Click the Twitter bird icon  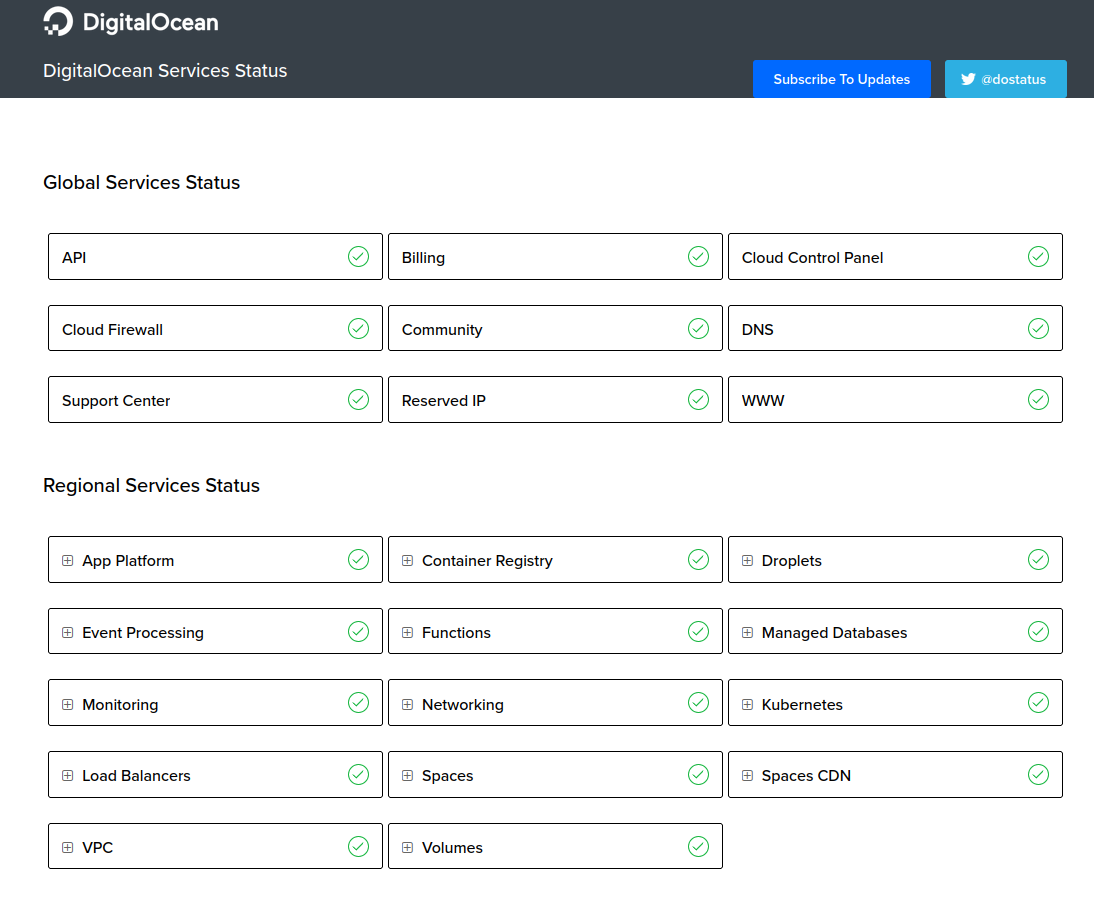pyautogui.click(x=968, y=79)
